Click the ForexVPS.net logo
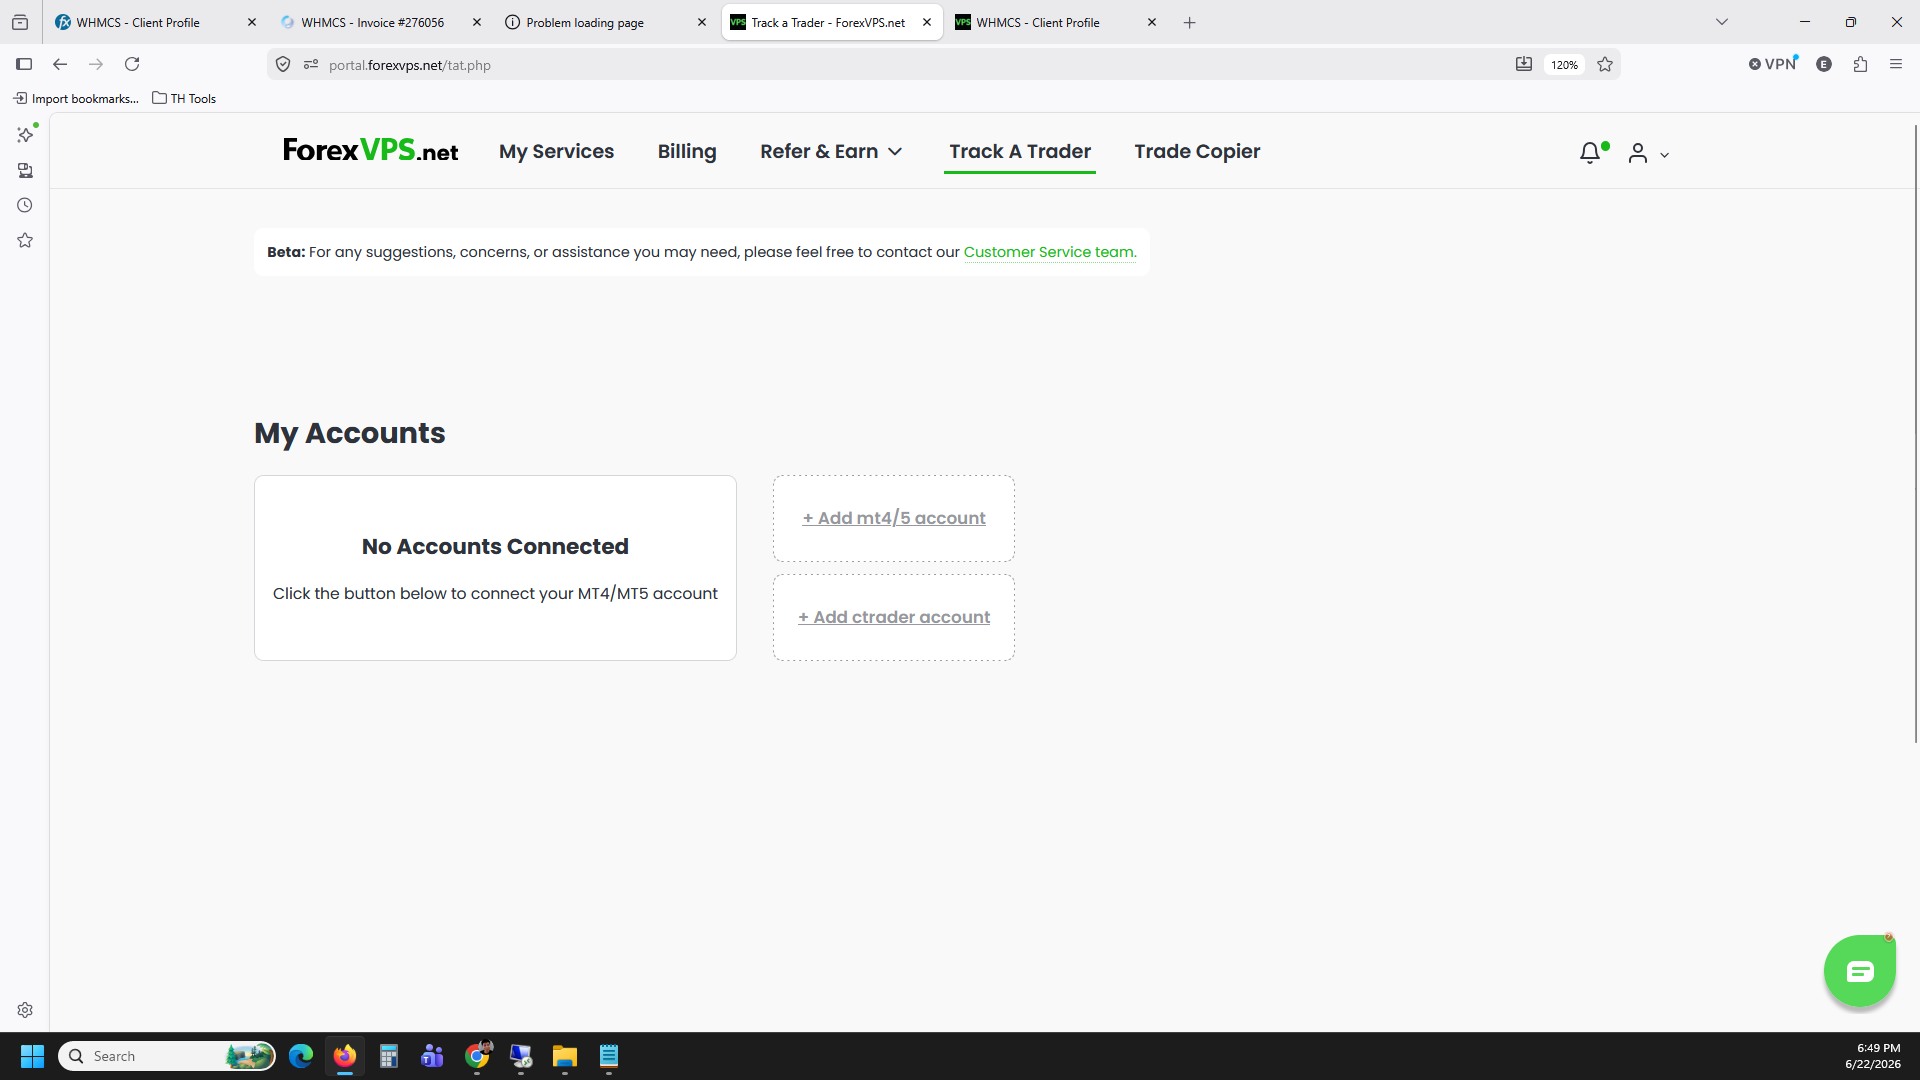Screen dimensions: 1920x1080 [370, 151]
